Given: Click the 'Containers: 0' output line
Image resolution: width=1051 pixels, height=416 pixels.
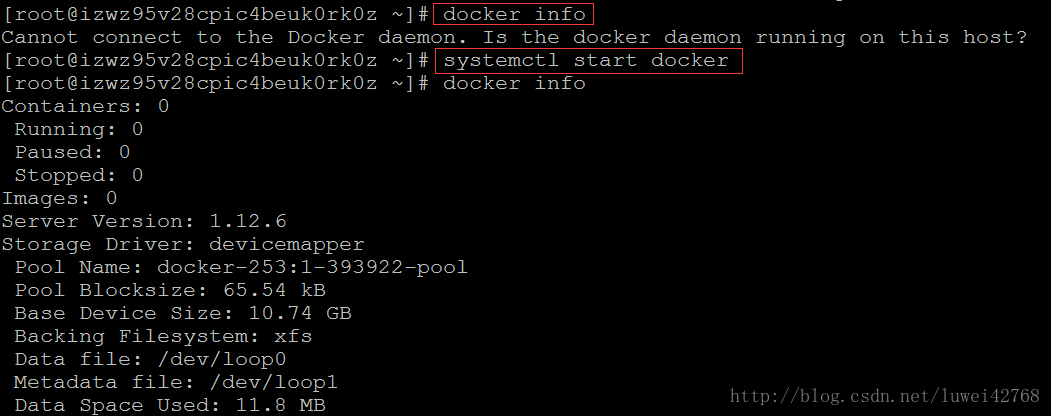Looking at the screenshot, I should click(x=85, y=107).
